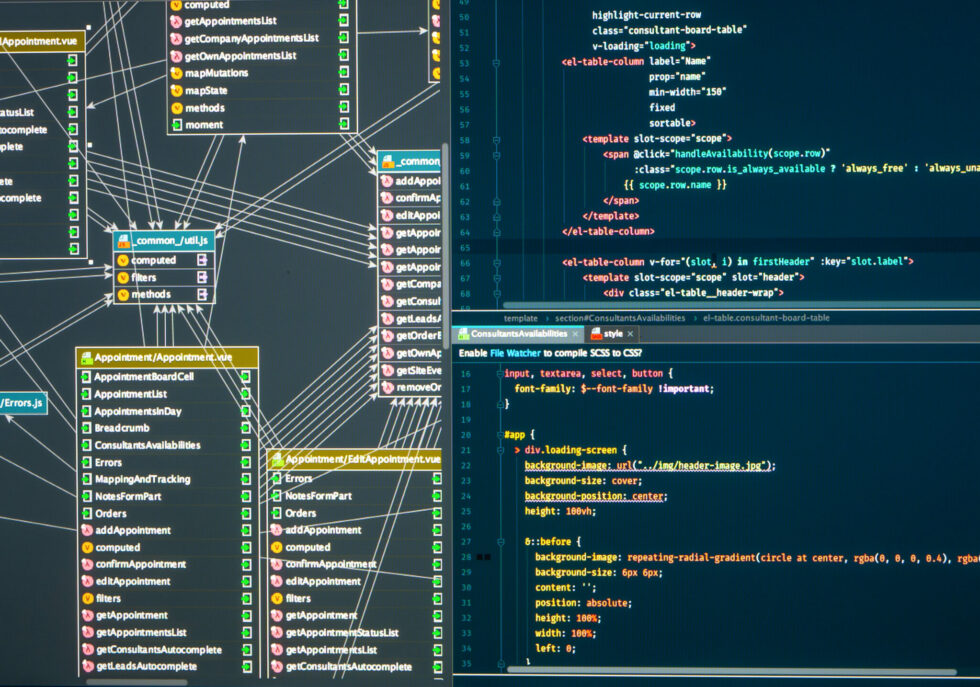The width and height of the screenshot is (980, 687).
Task: Click port icon on util.js filters row
Action: click(202, 277)
